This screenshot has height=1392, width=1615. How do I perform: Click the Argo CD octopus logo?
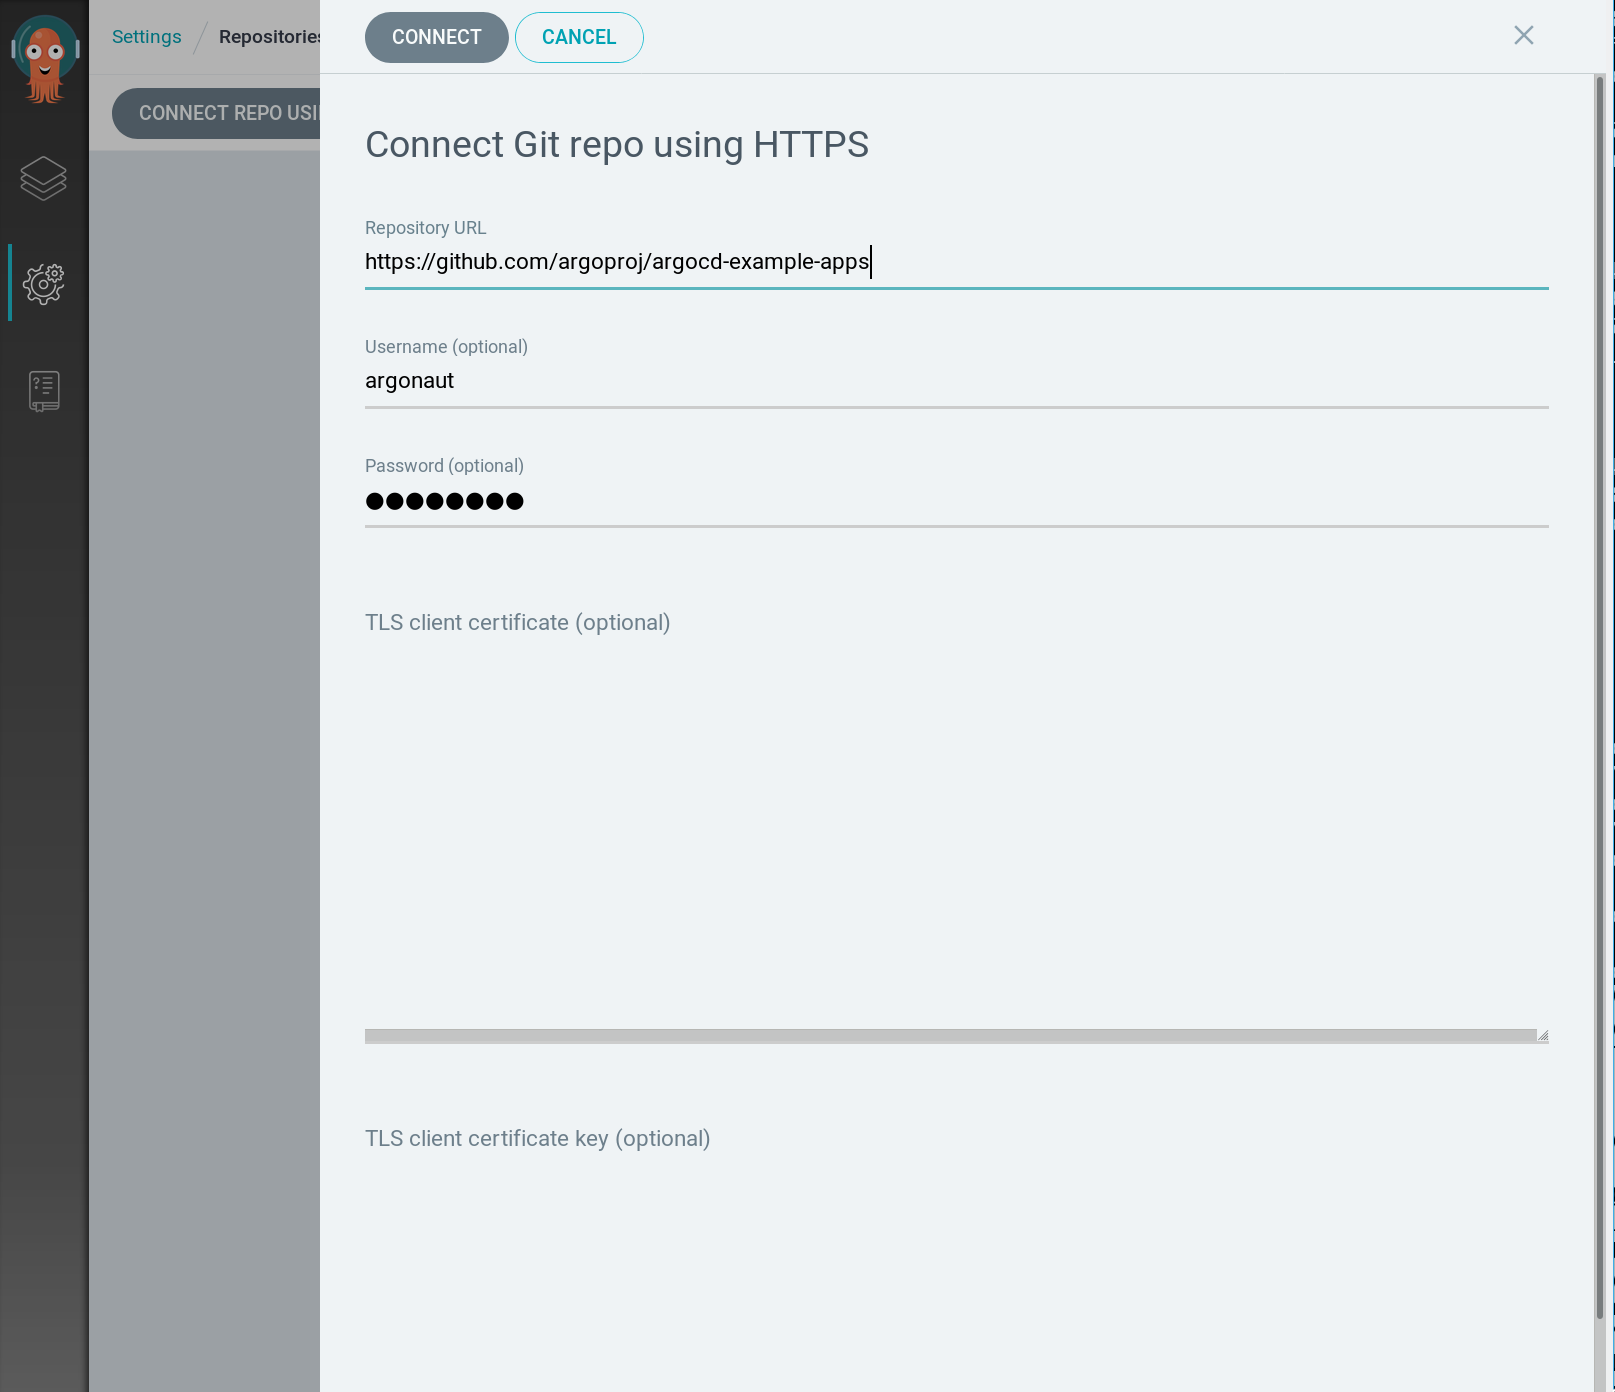[x=44, y=60]
